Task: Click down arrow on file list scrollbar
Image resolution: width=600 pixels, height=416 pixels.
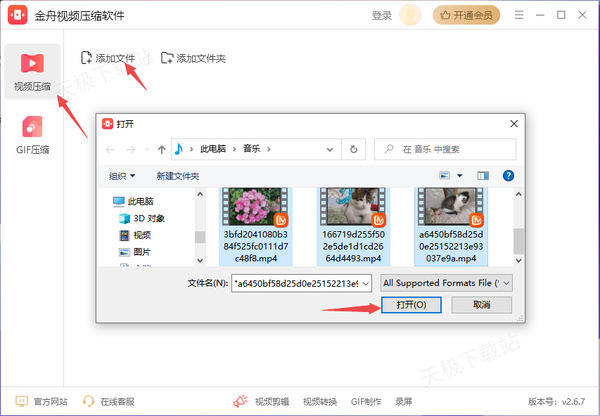Action: (518, 260)
